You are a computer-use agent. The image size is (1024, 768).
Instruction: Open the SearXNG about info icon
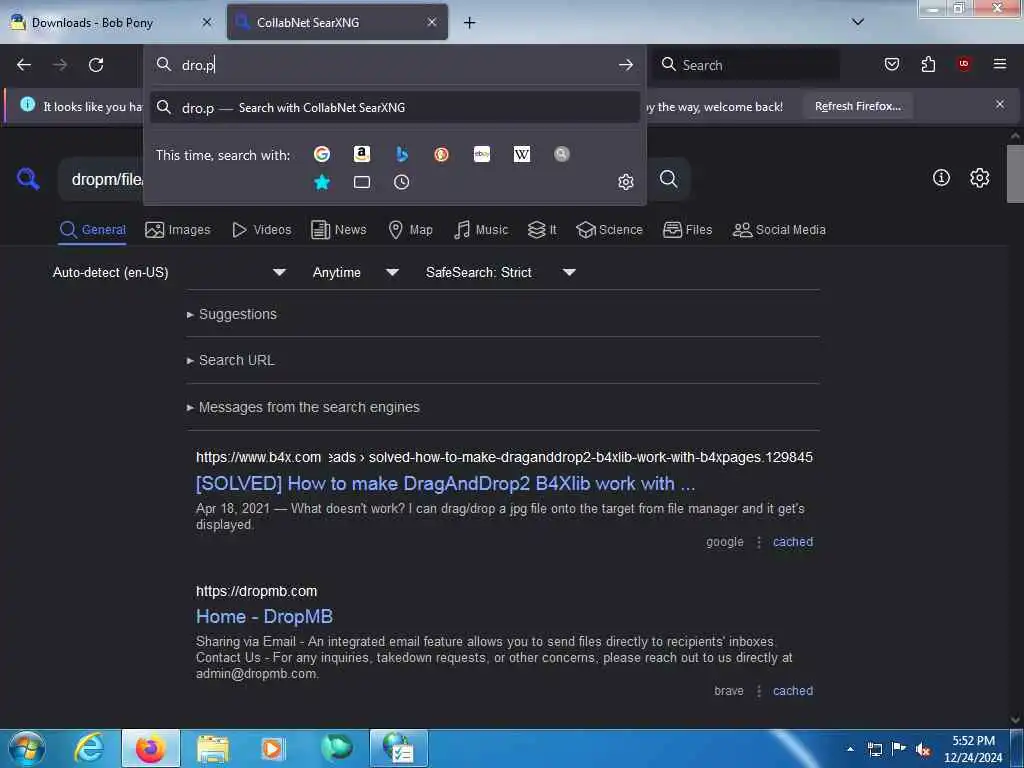pos(941,178)
